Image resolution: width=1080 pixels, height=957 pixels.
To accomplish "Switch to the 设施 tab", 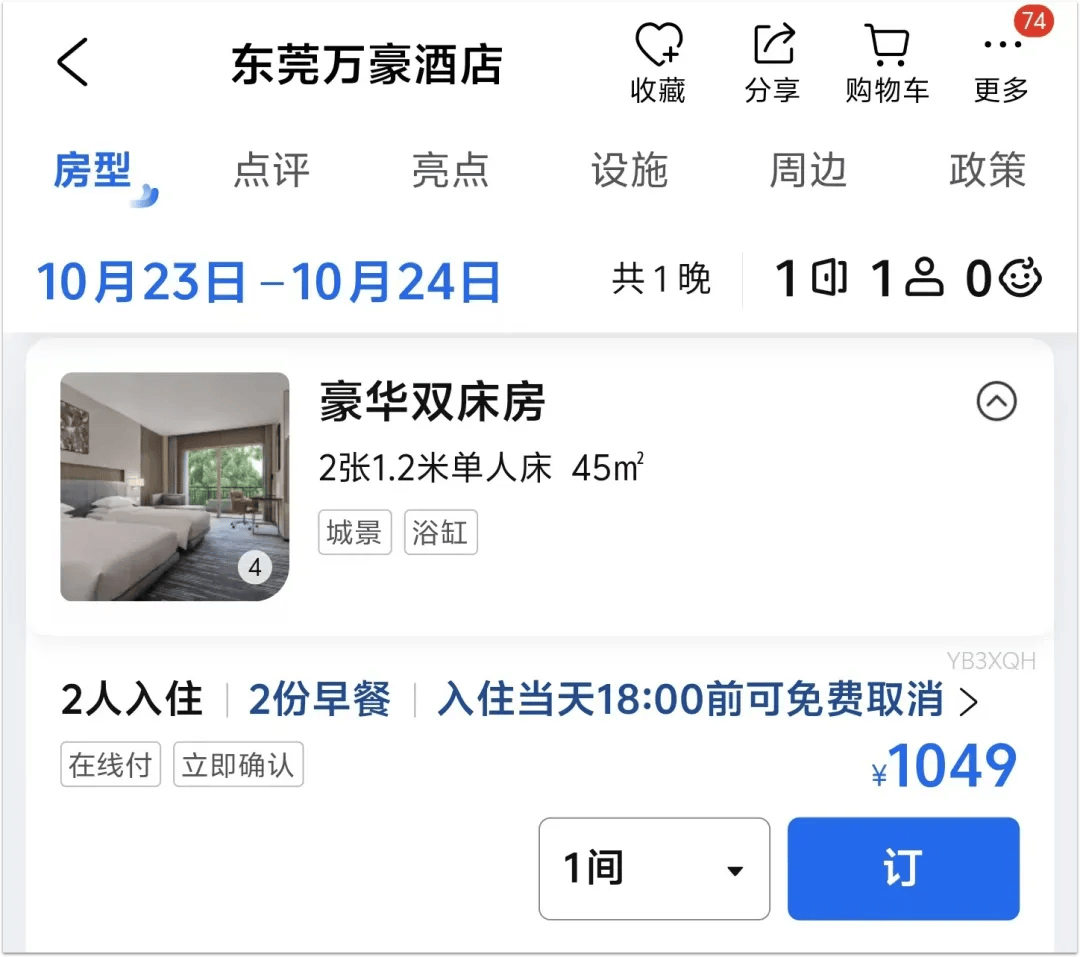I will [x=630, y=170].
